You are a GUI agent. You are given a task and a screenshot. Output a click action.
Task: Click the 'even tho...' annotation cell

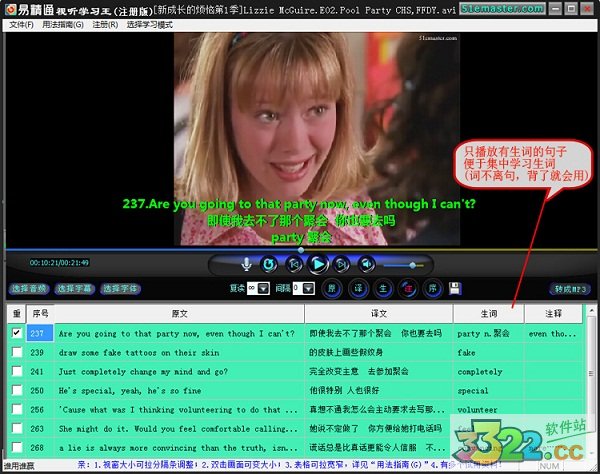click(552, 334)
